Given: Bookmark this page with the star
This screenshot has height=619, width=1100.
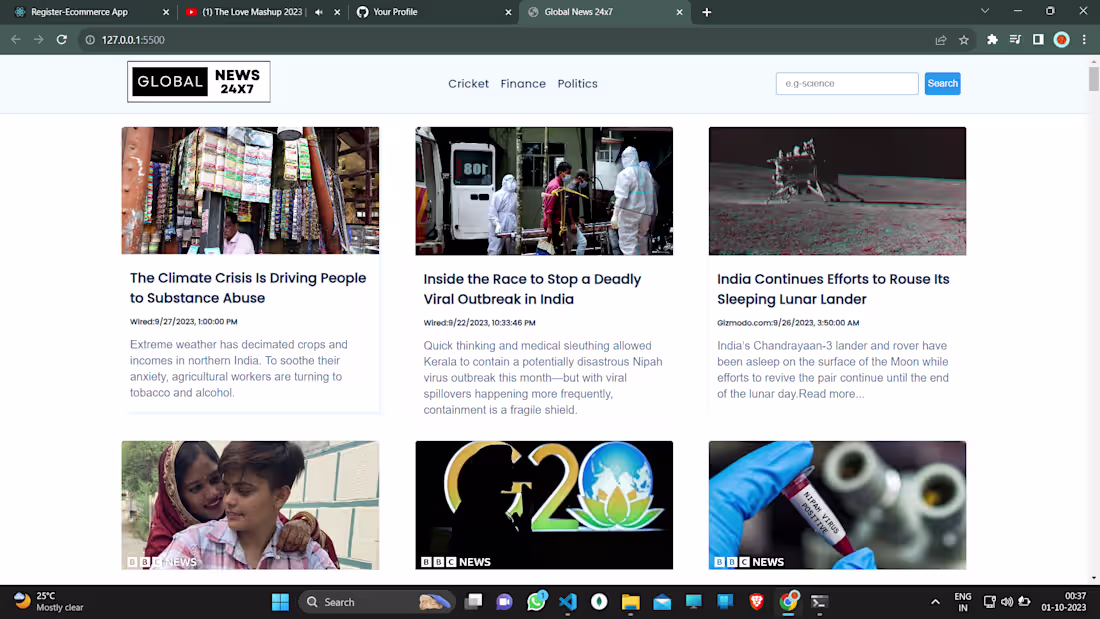Looking at the screenshot, I should (963, 40).
